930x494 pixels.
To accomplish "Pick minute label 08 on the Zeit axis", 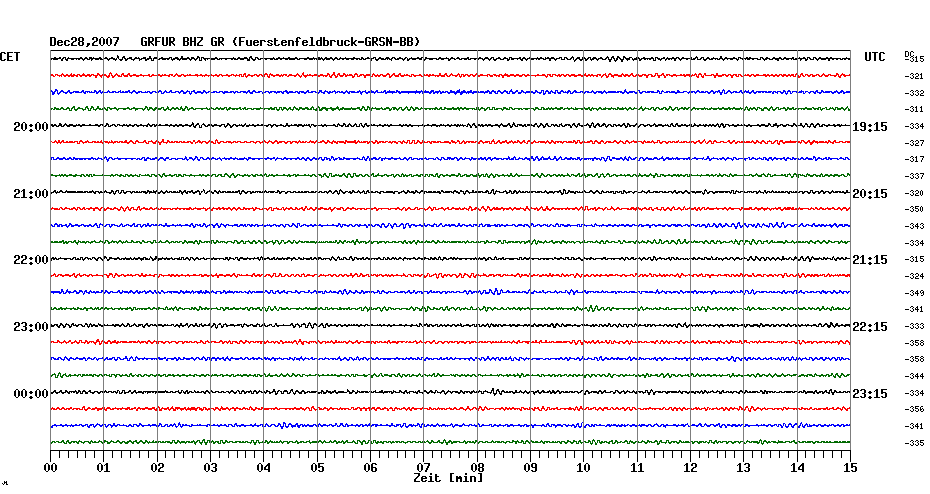I will pos(477,468).
